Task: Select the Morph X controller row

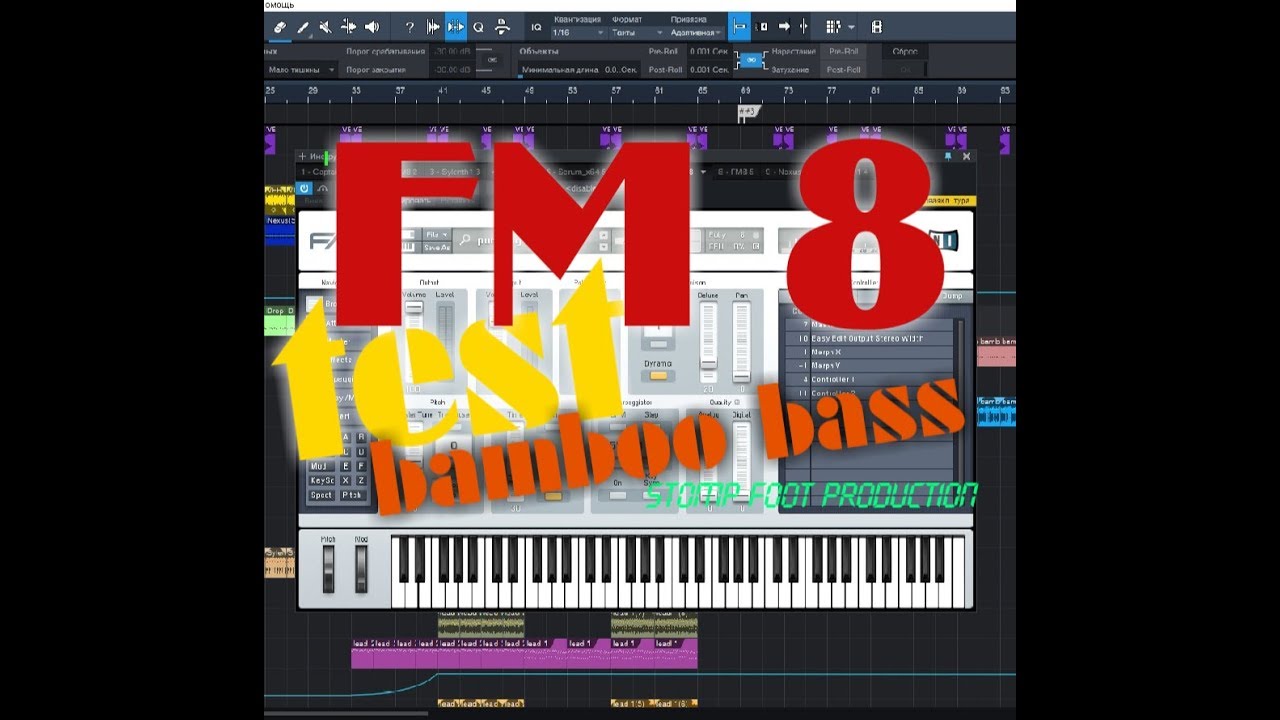Action: (x=868, y=352)
